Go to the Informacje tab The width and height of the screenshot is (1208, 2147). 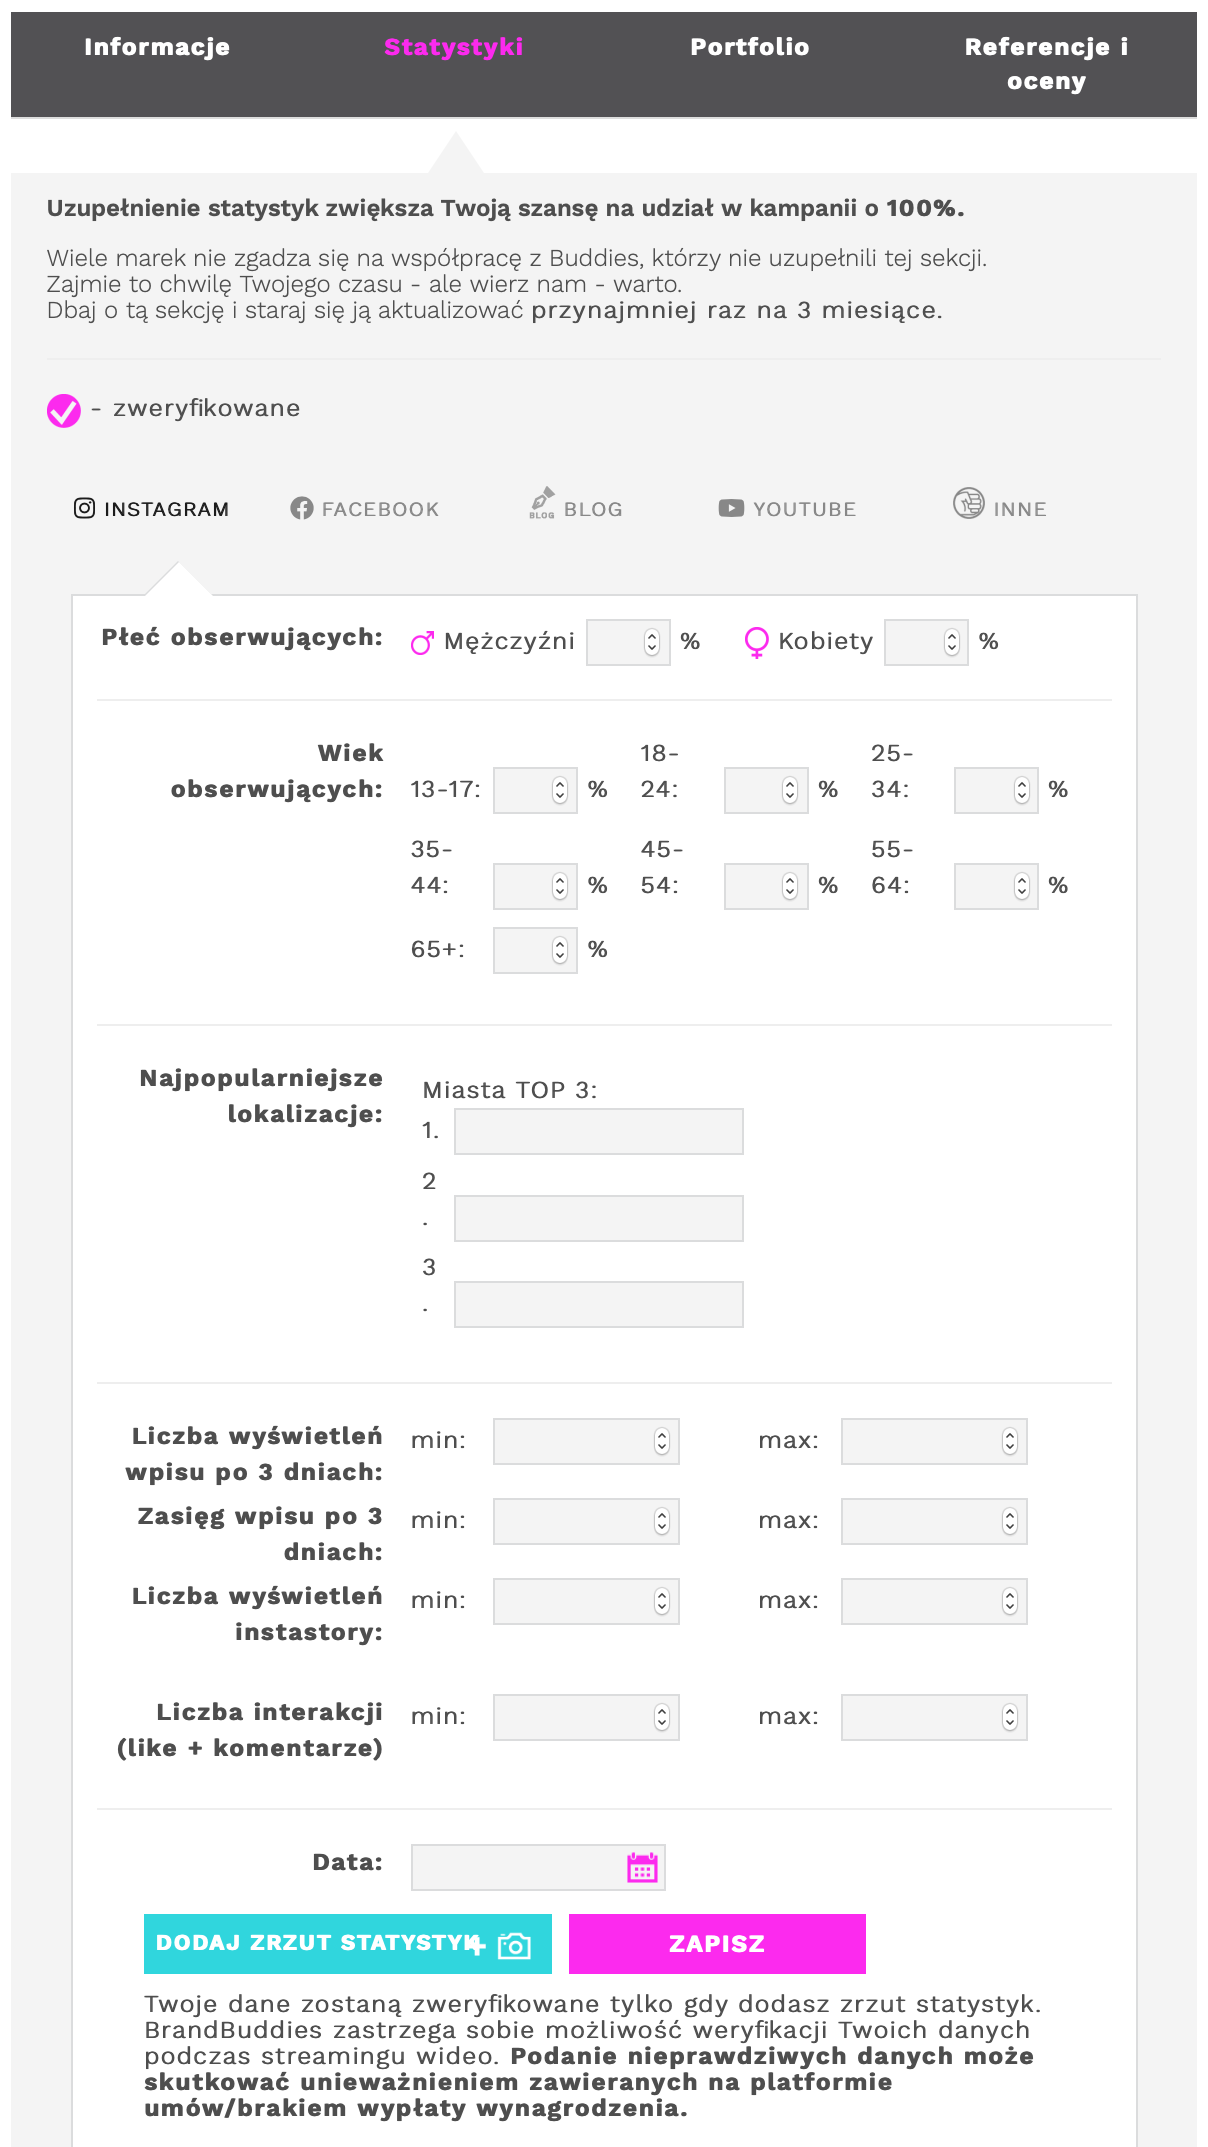157,47
